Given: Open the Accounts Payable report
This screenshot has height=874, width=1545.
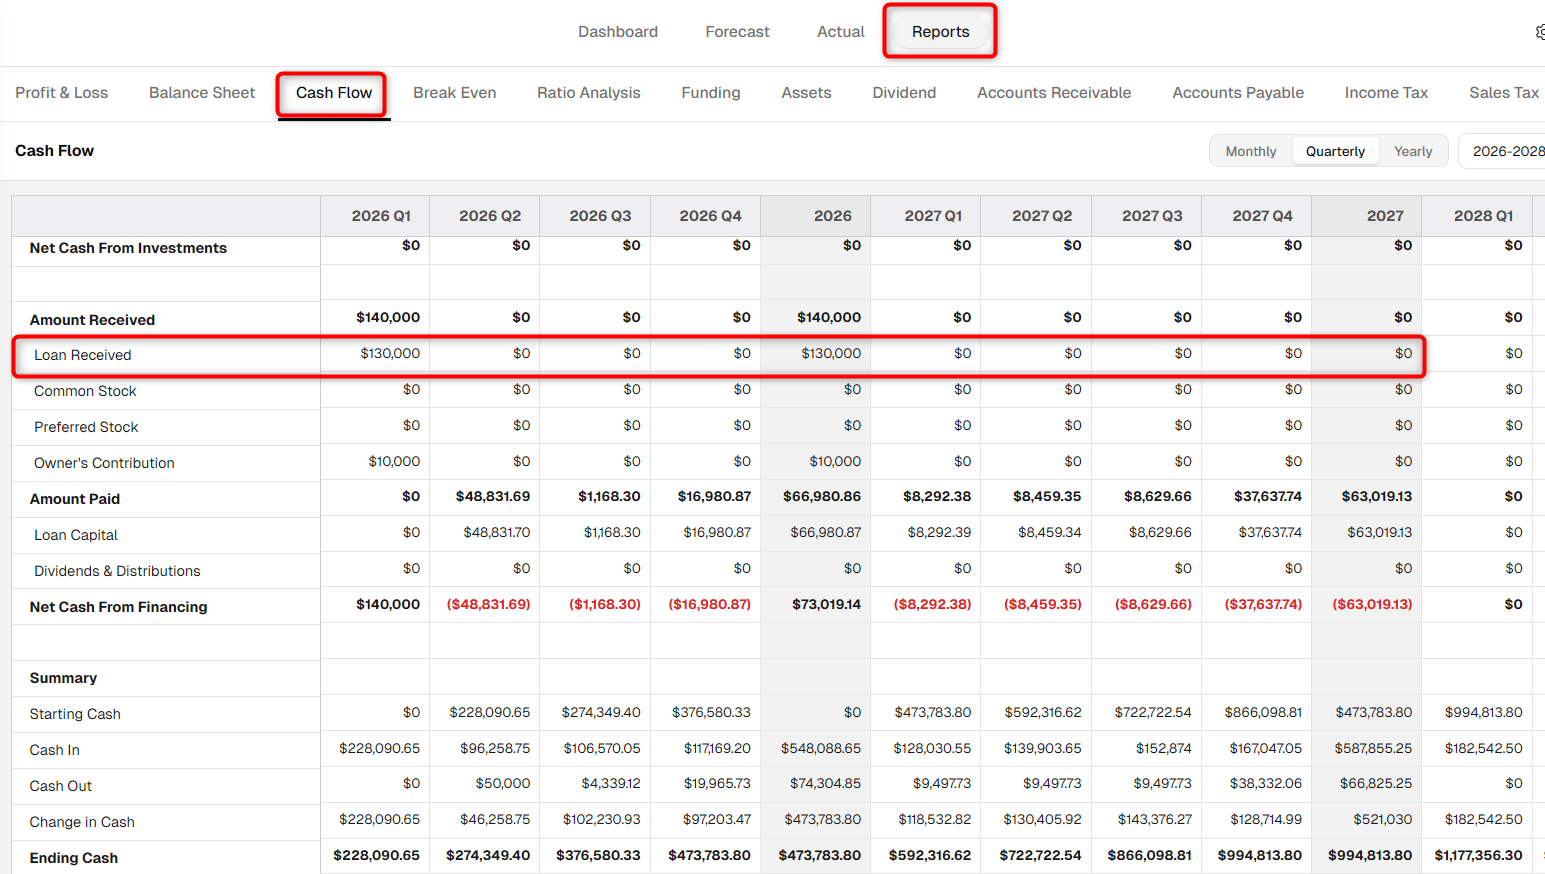Looking at the screenshot, I should (1238, 93).
